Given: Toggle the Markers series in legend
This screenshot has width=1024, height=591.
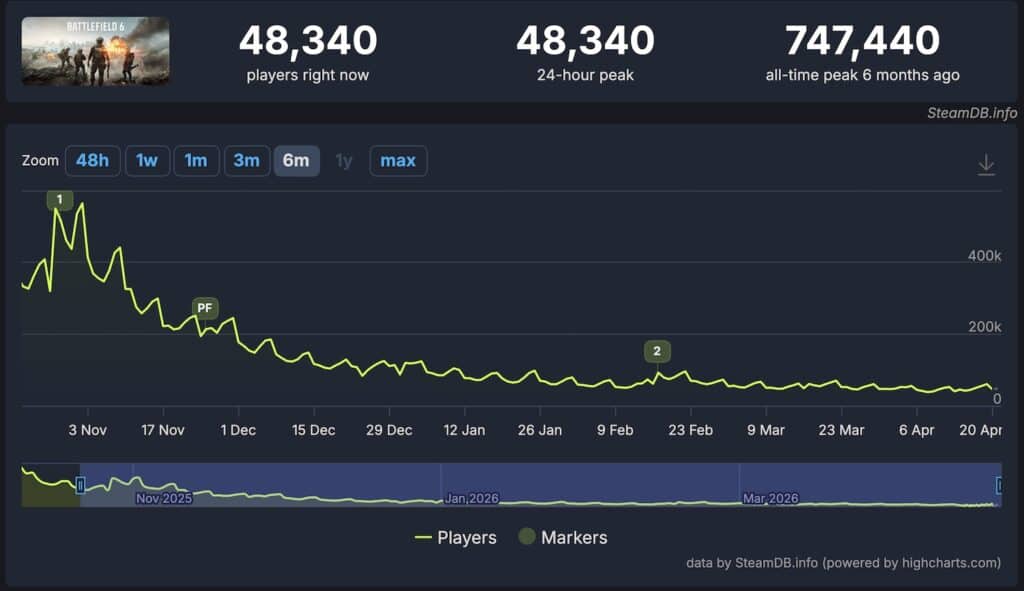Looking at the screenshot, I should 573,538.
